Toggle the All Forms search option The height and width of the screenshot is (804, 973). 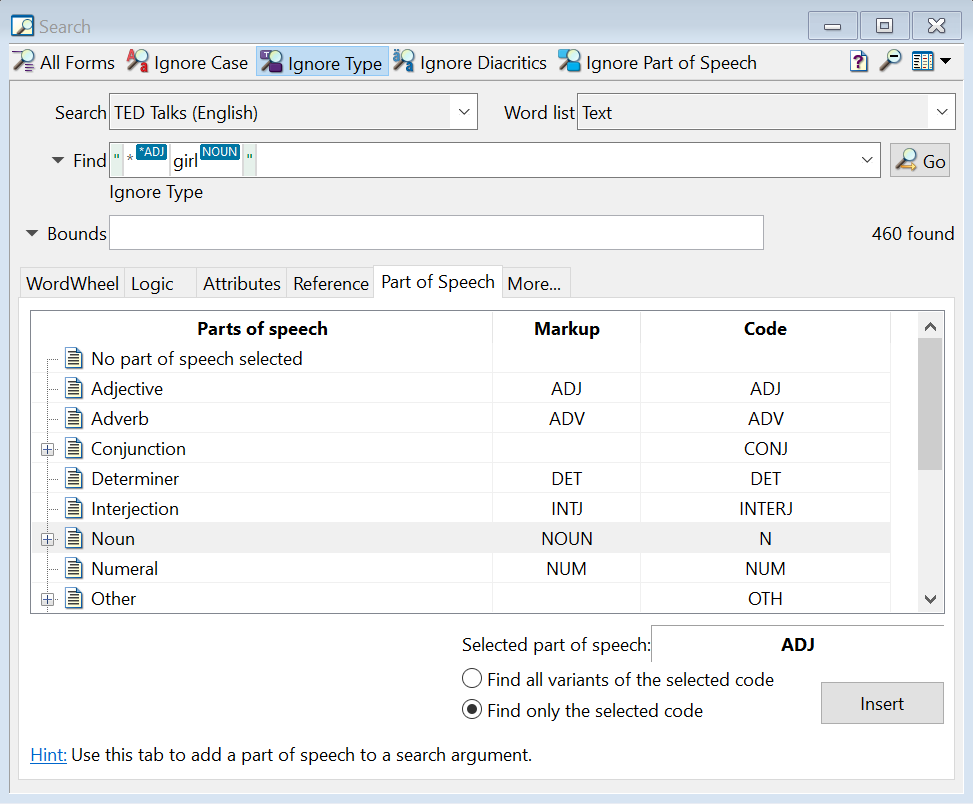coord(64,62)
